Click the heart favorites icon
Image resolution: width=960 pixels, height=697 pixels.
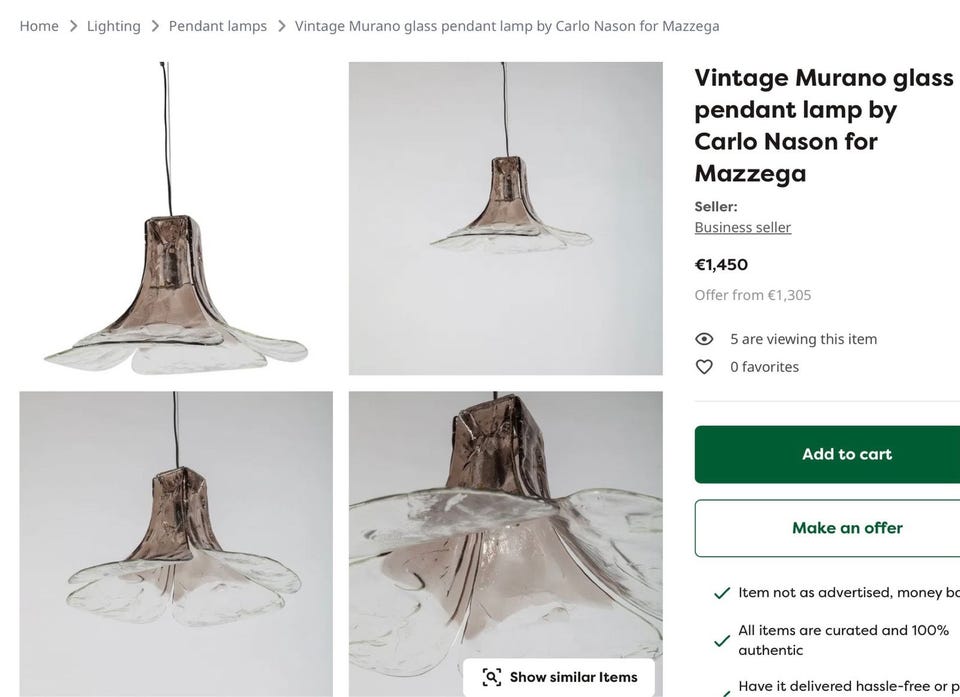point(704,367)
